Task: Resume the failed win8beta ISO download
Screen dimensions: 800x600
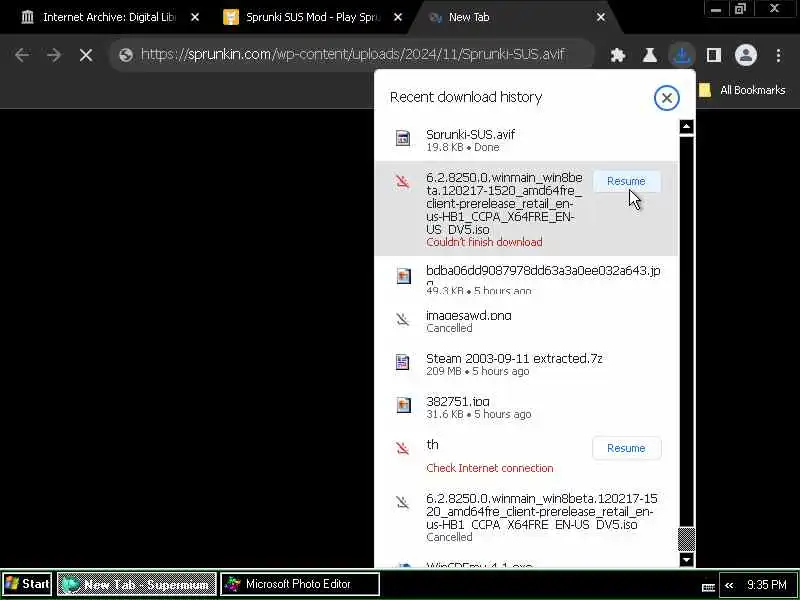Action: 627,181
